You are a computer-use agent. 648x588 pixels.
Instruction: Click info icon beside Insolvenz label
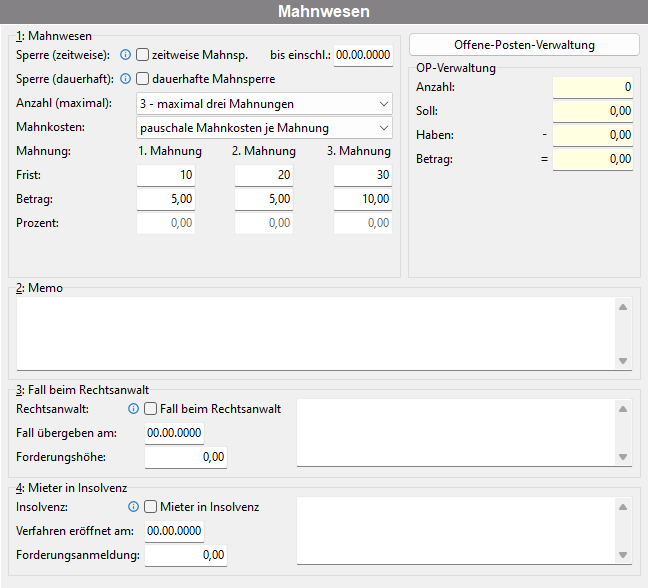pos(133,507)
